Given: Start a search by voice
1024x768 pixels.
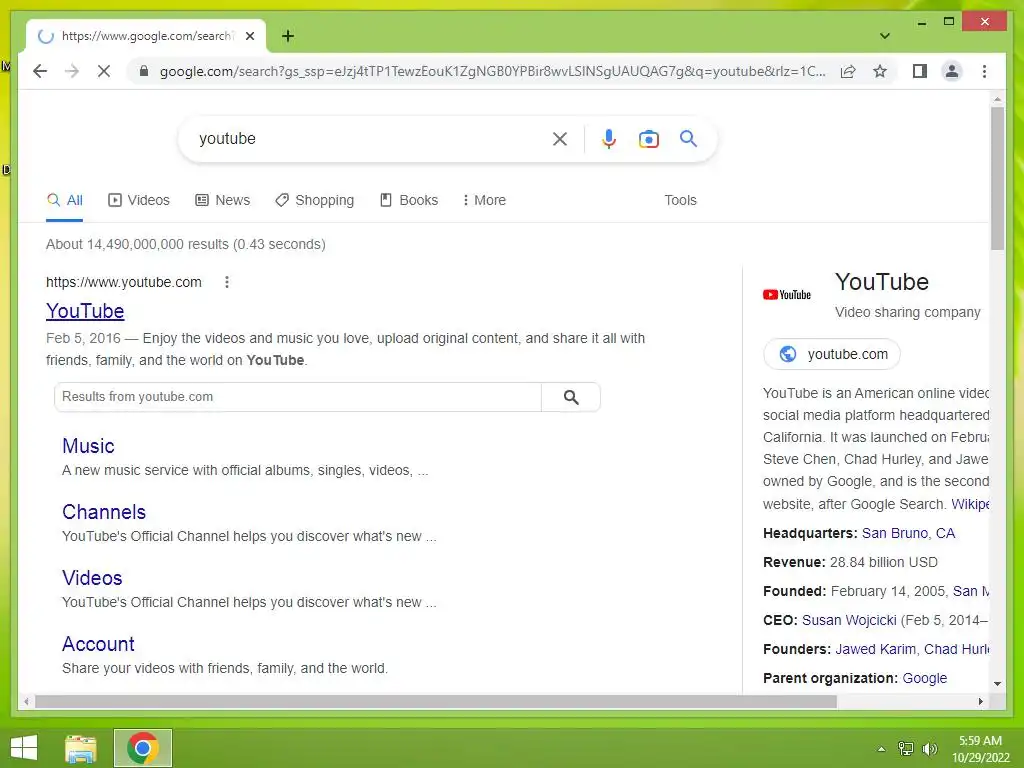Looking at the screenshot, I should pyautogui.click(x=609, y=138).
